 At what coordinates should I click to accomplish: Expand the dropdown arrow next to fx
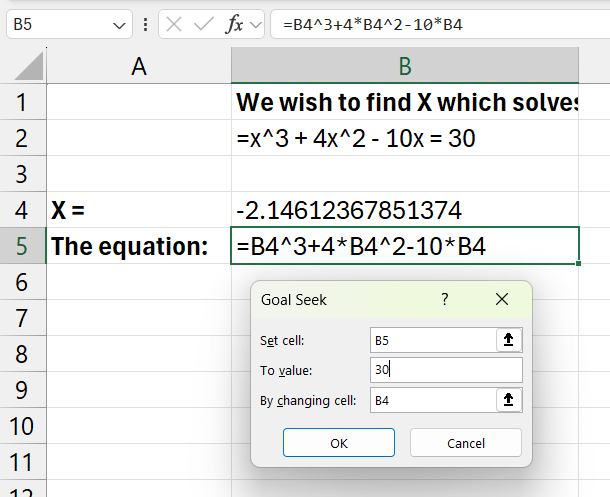tap(256, 25)
